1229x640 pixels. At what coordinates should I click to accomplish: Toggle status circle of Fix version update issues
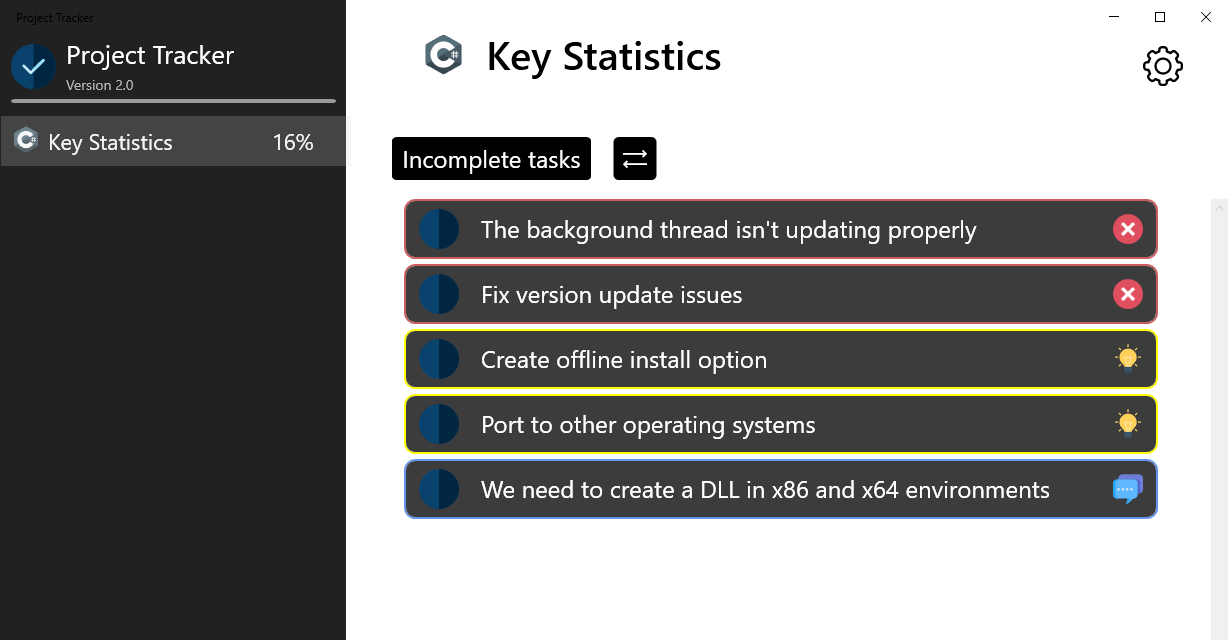click(x=439, y=295)
